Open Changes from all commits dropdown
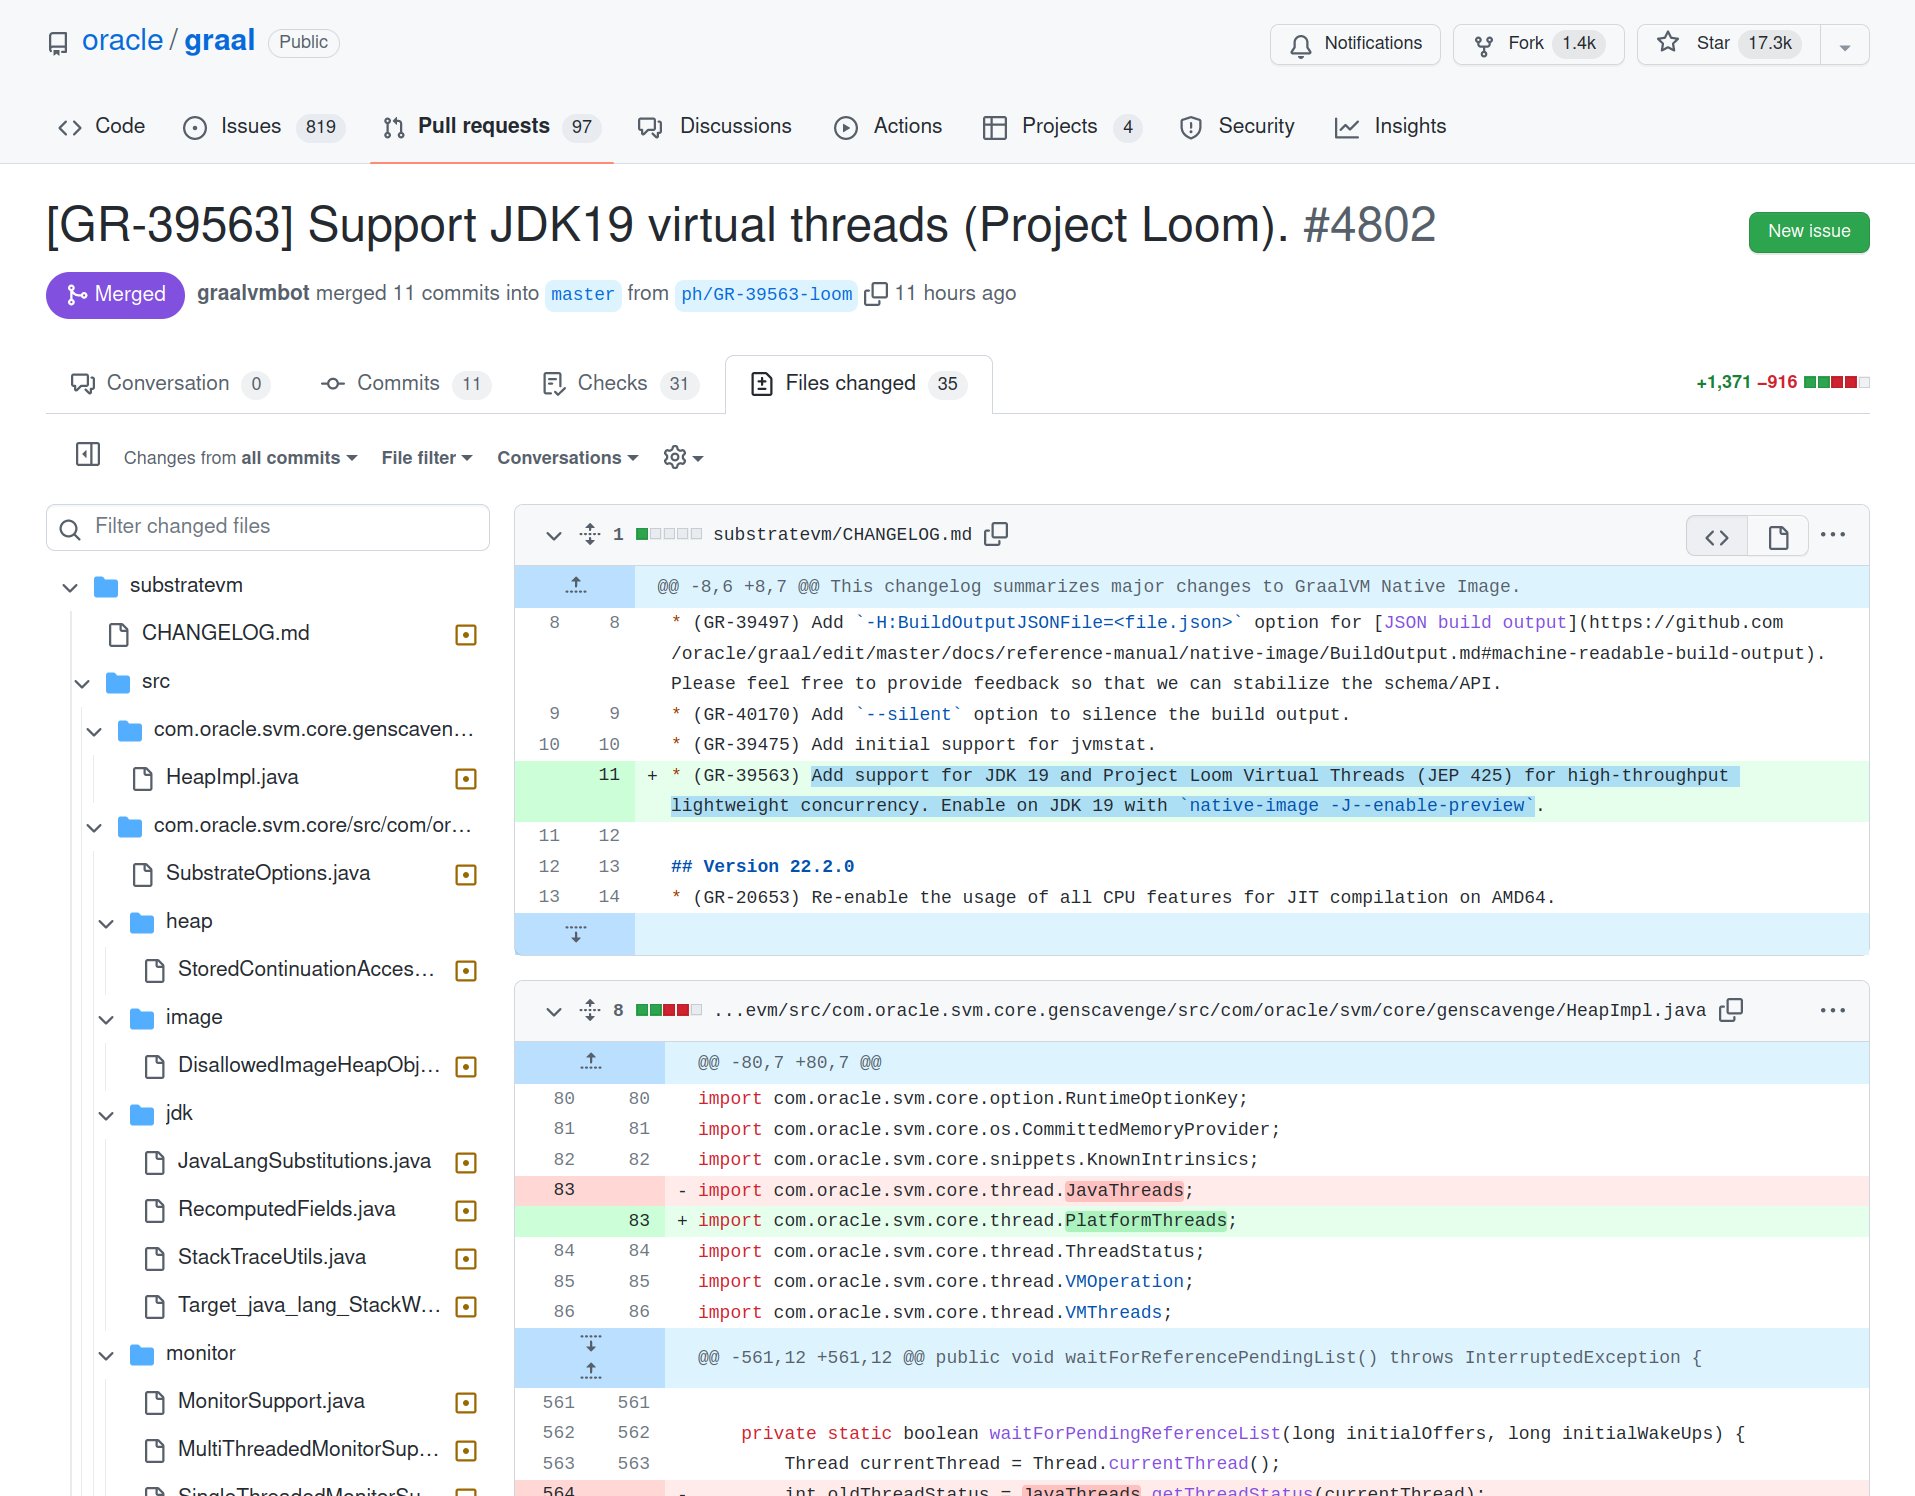The height and width of the screenshot is (1496, 1915). coord(240,458)
